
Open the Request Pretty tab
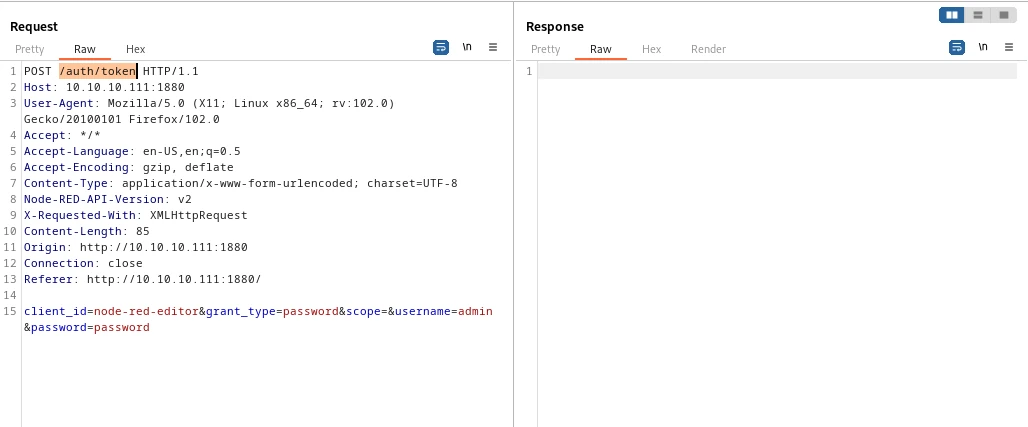click(x=30, y=49)
